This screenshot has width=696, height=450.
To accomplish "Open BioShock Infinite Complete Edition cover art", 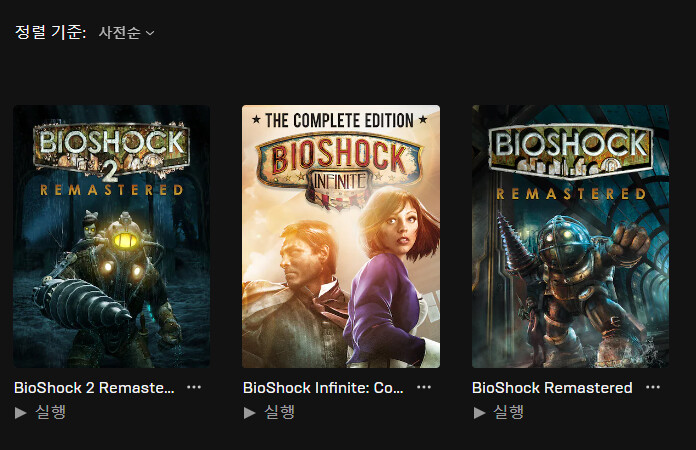I will pos(341,237).
